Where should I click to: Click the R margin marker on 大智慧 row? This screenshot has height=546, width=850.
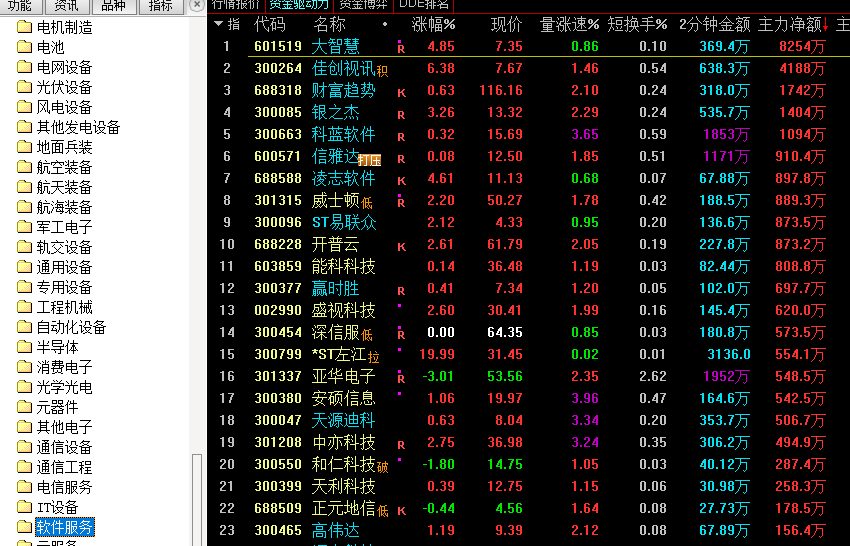click(x=401, y=49)
